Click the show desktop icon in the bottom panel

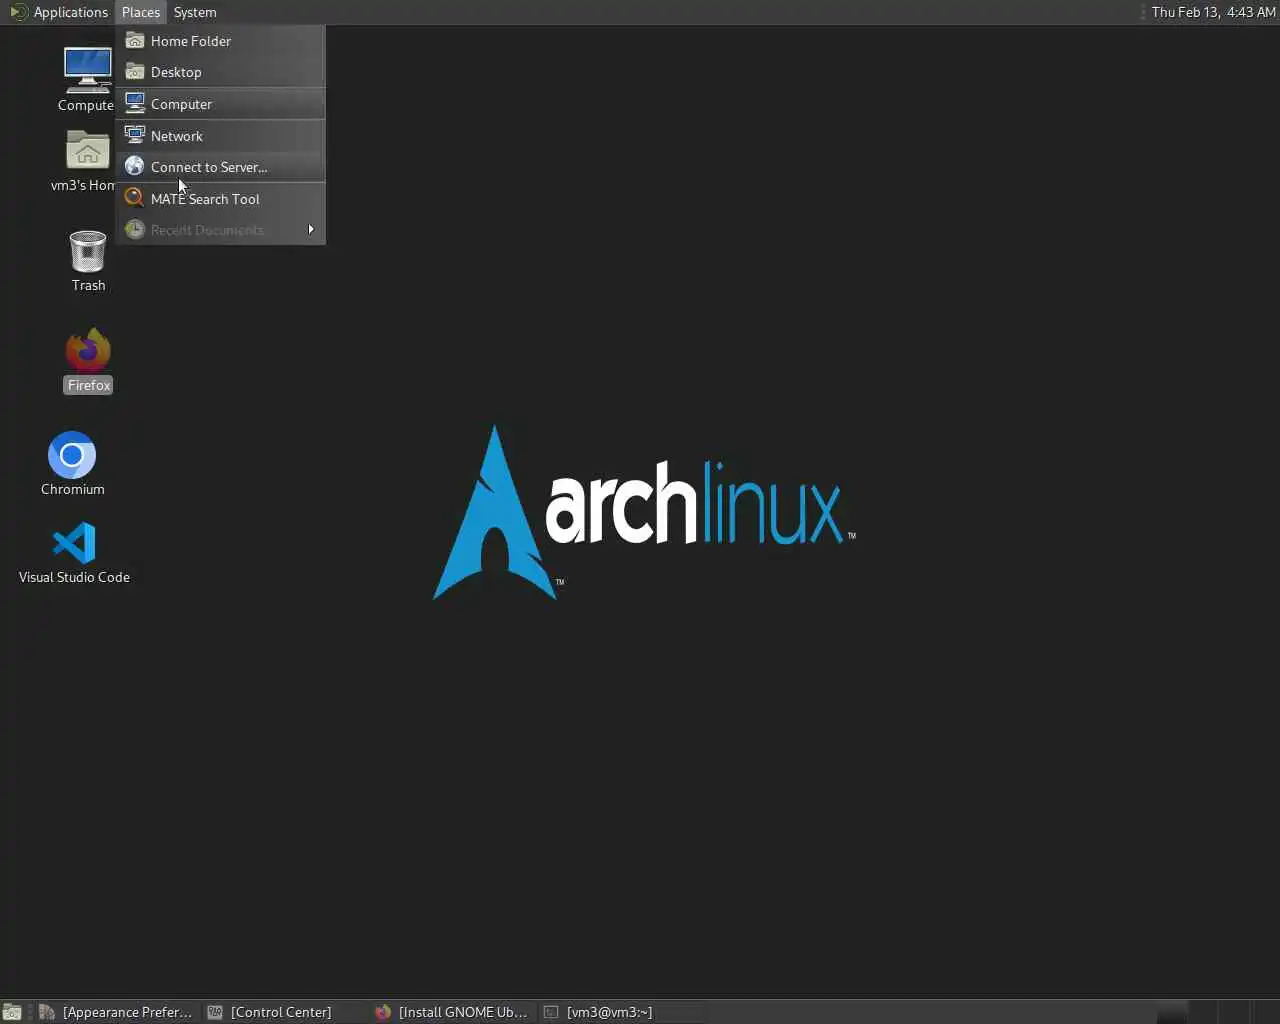click(12, 1012)
